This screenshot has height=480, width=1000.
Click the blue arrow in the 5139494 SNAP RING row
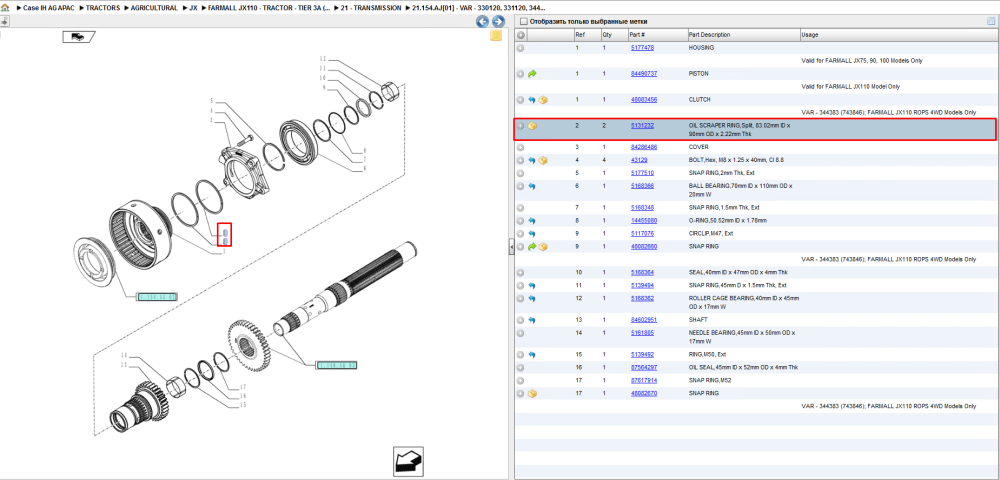tap(533, 285)
